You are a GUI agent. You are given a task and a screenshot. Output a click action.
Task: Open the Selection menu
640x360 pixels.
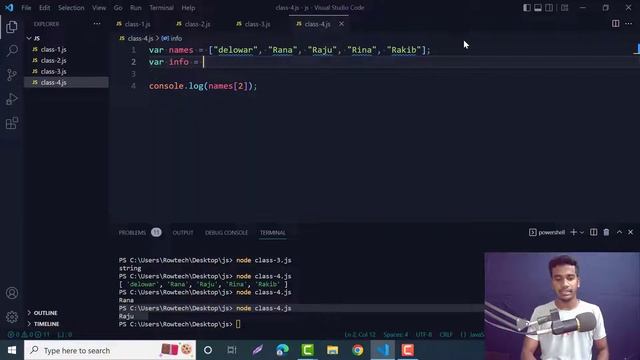(x=71, y=8)
